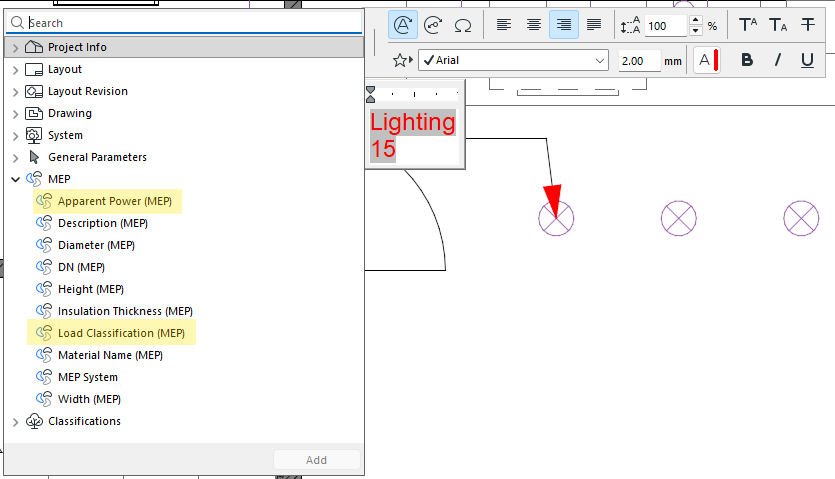Align text left

pos(504,25)
